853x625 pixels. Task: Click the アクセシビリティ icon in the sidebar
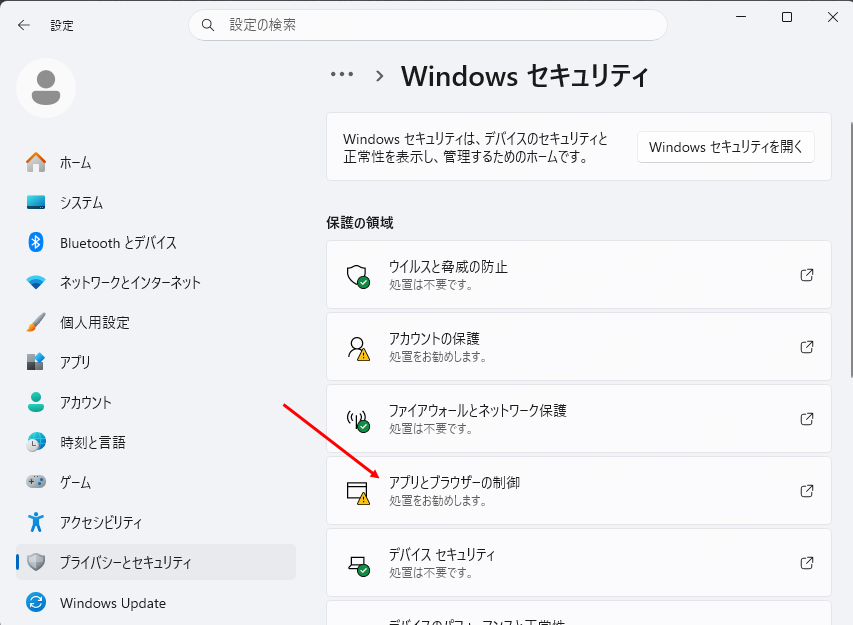pos(36,523)
